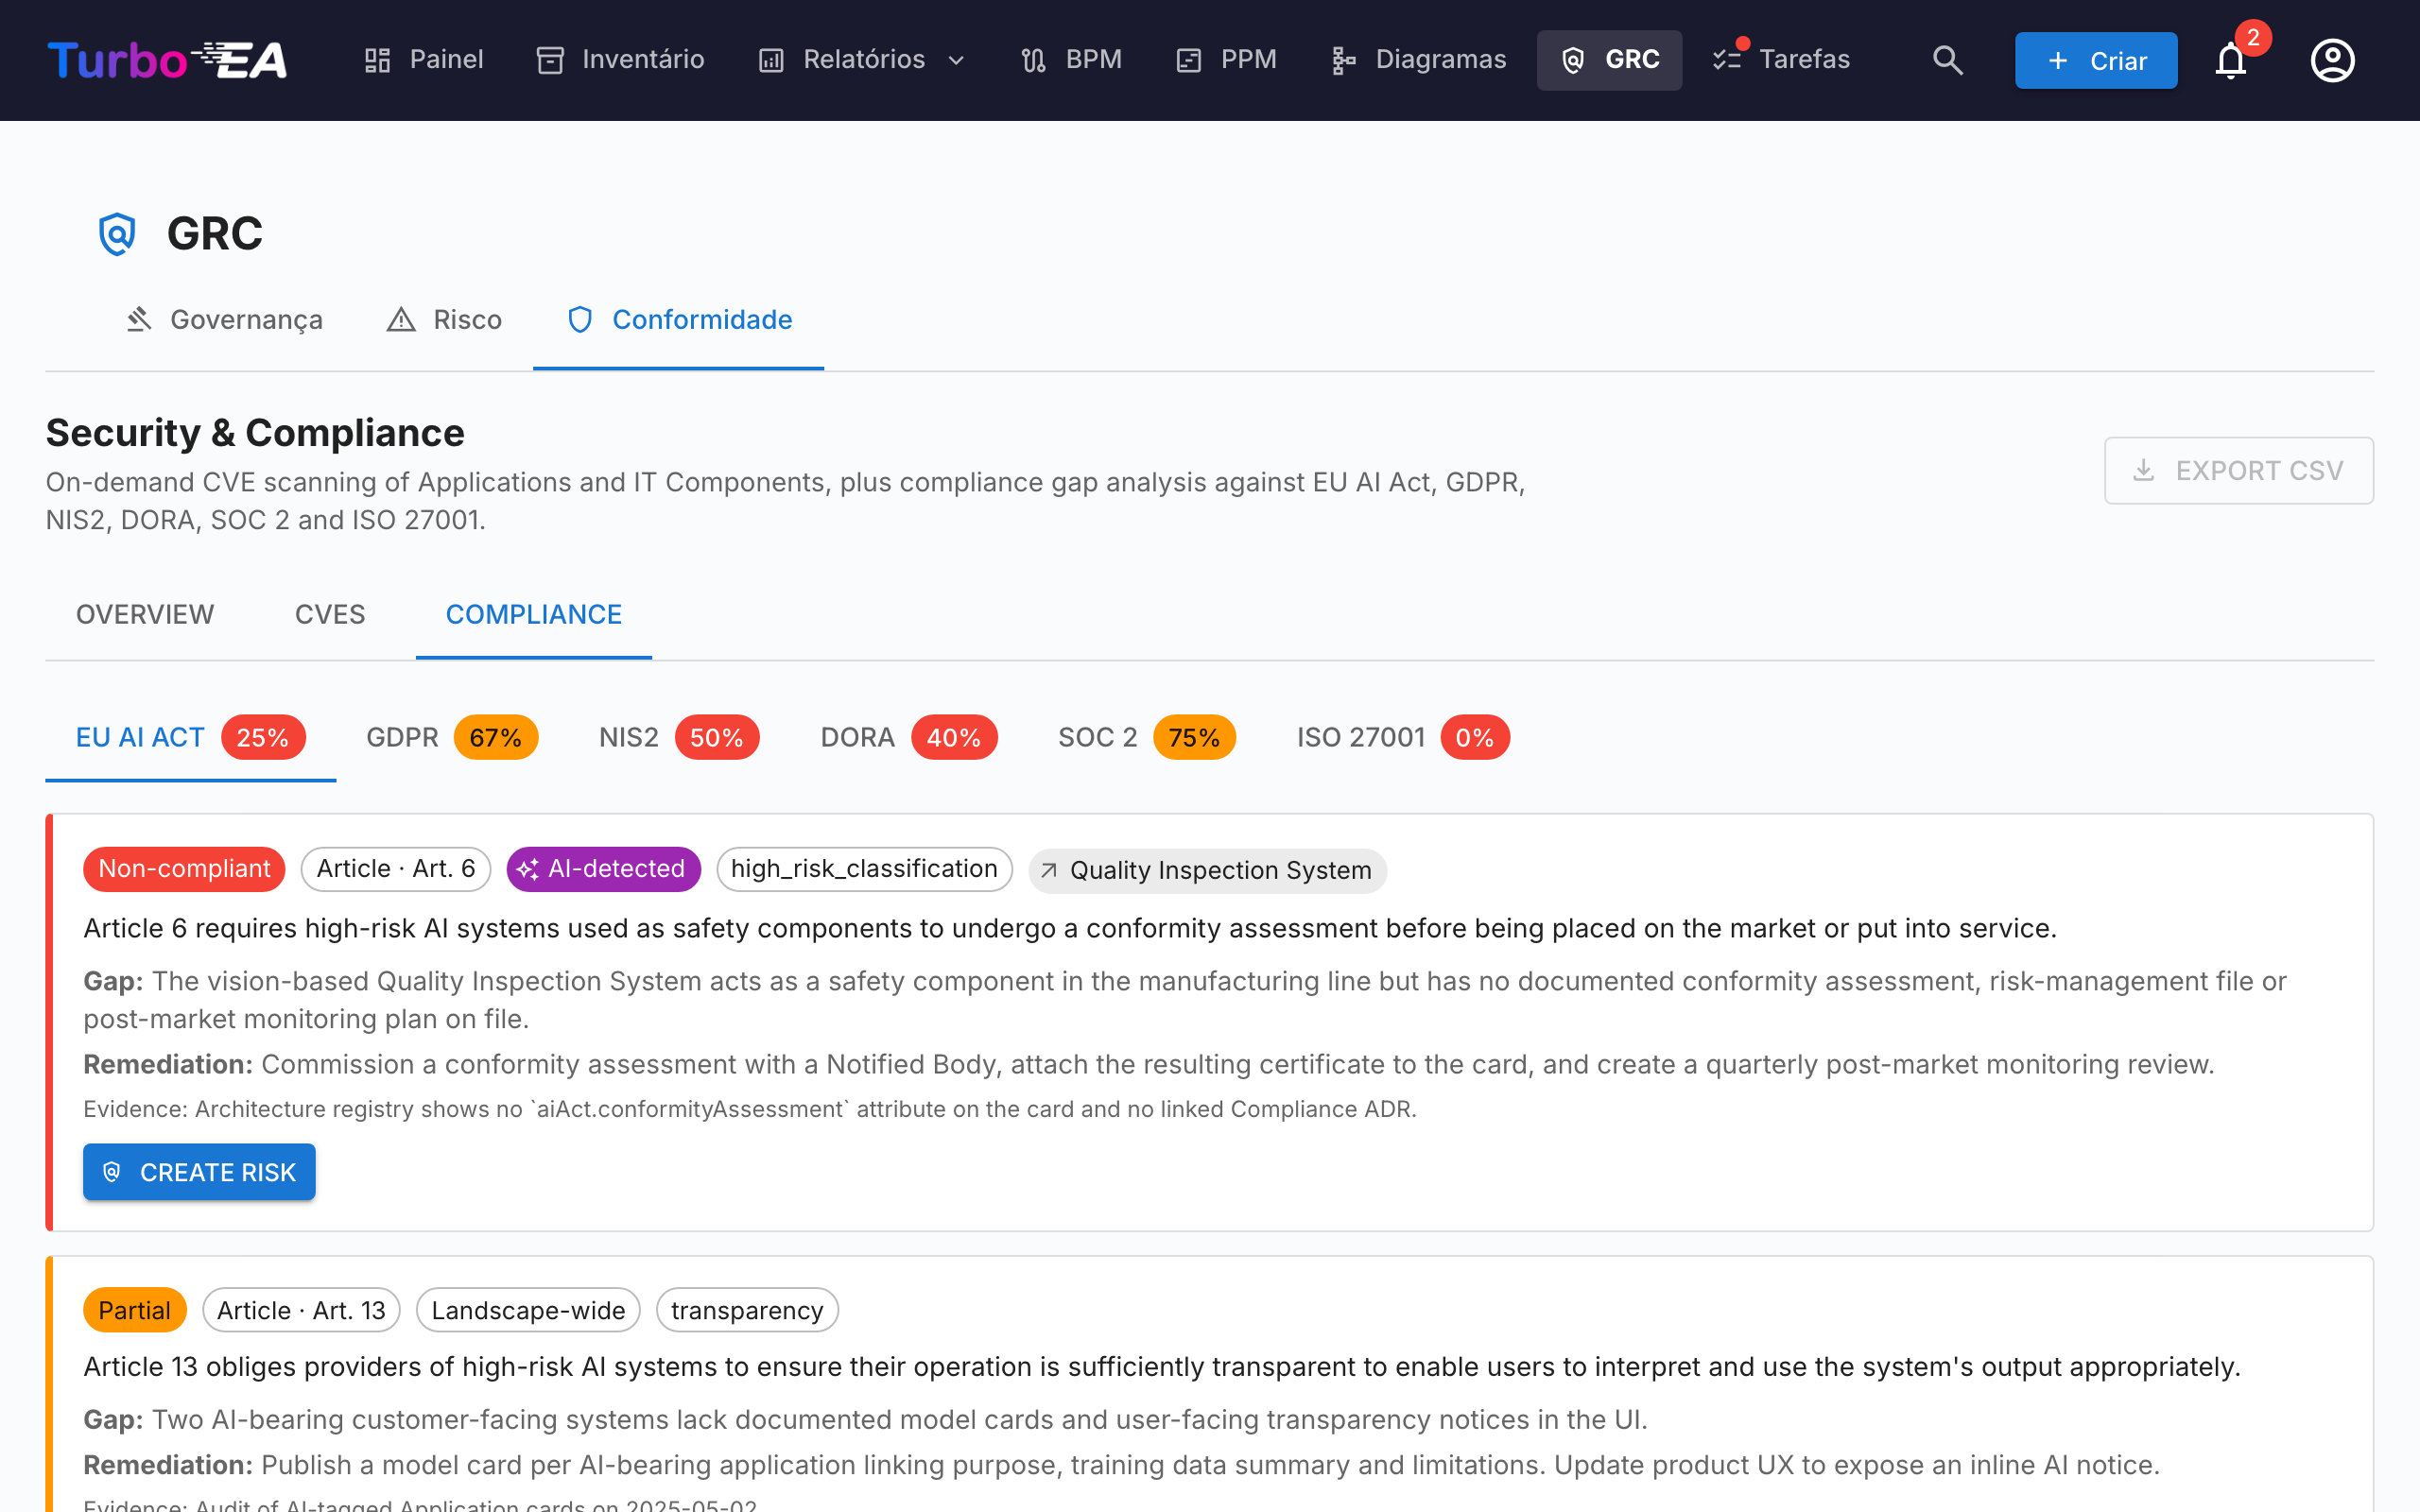The height and width of the screenshot is (1512, 2420).
Task: Click the Partial status chip
Action: pyautogui.click(x=135, y=1310)
